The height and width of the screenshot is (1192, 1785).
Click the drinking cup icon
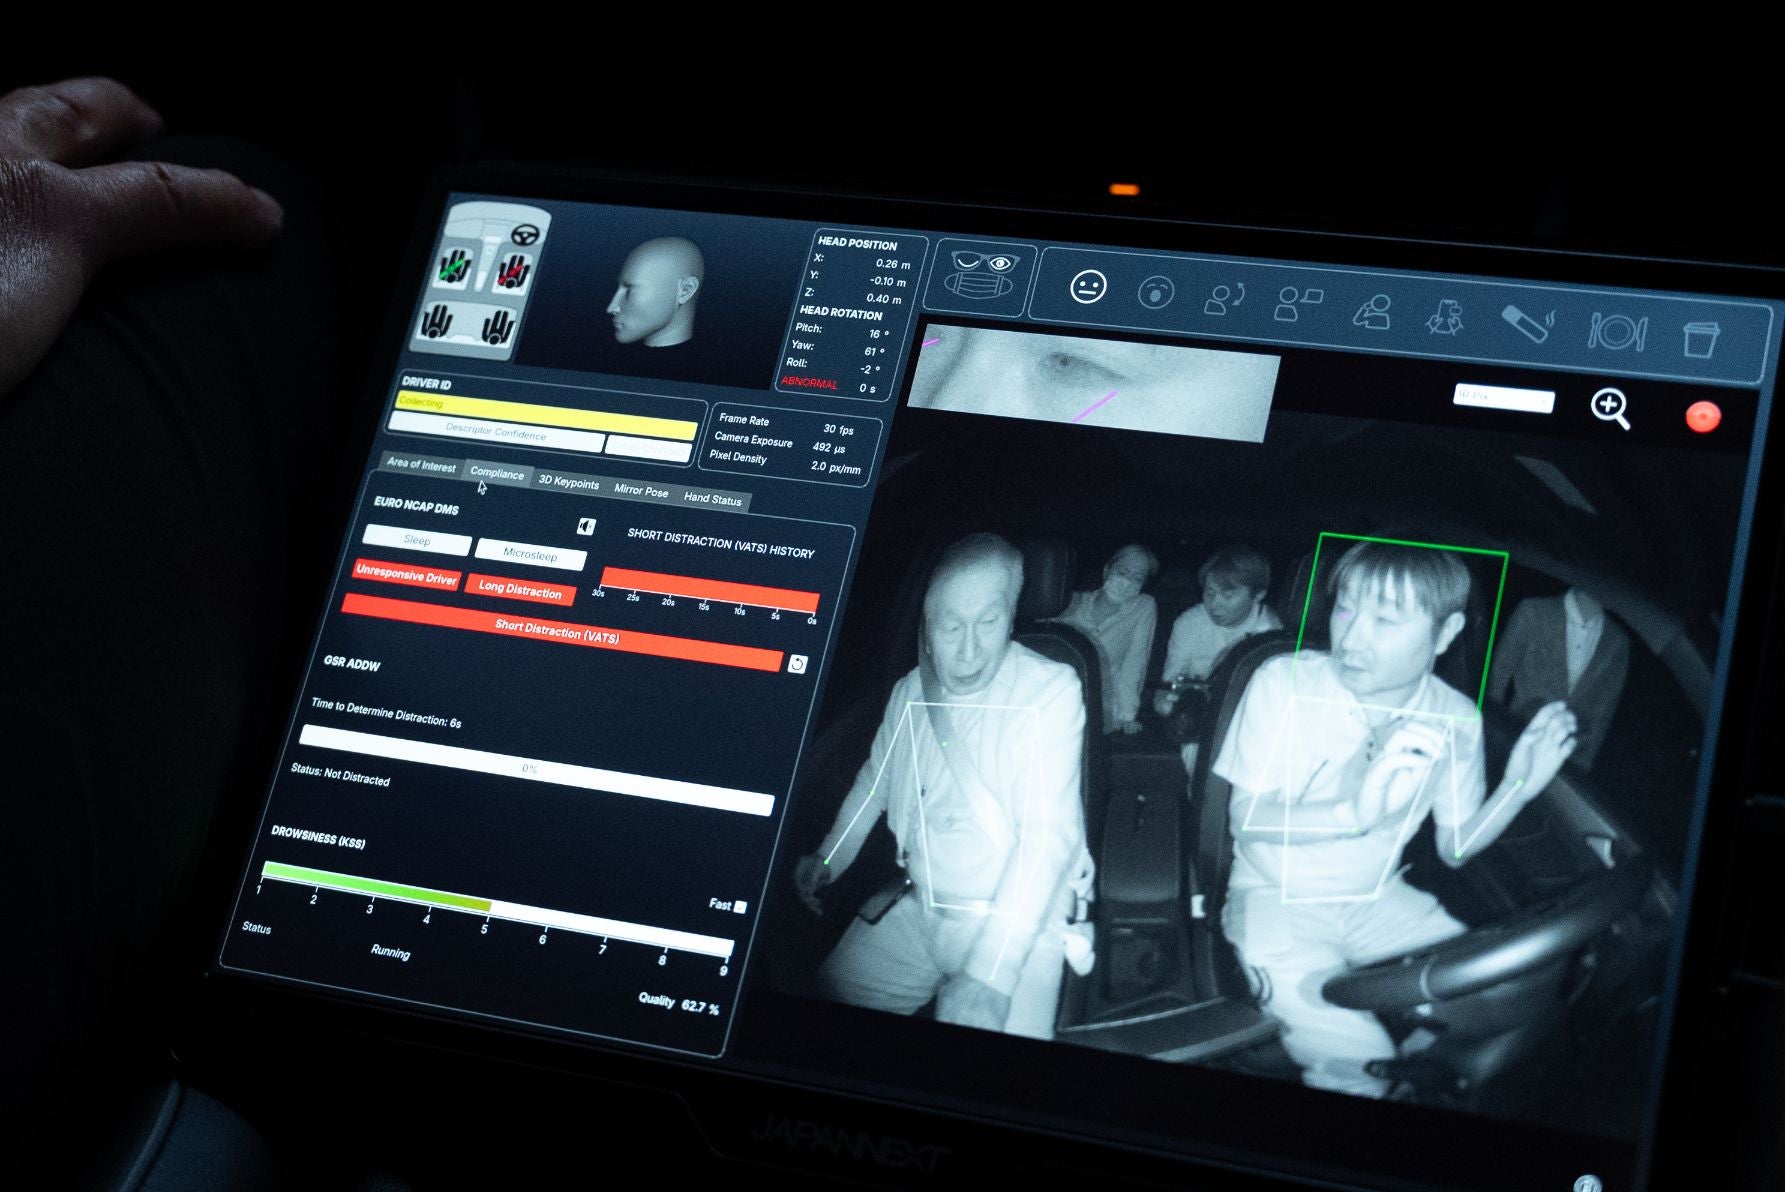(1698, 338)
